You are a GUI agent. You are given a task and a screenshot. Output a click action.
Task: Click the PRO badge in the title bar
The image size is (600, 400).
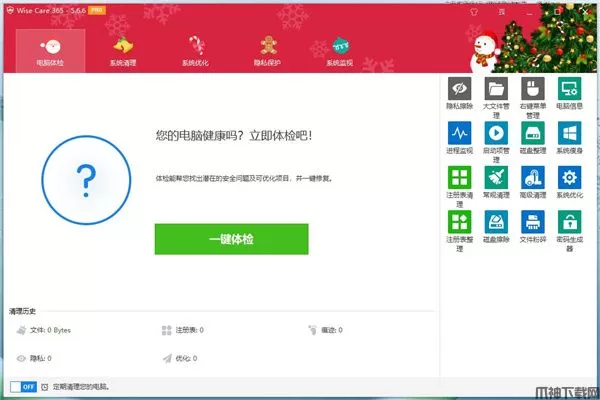tap(97, 10)
